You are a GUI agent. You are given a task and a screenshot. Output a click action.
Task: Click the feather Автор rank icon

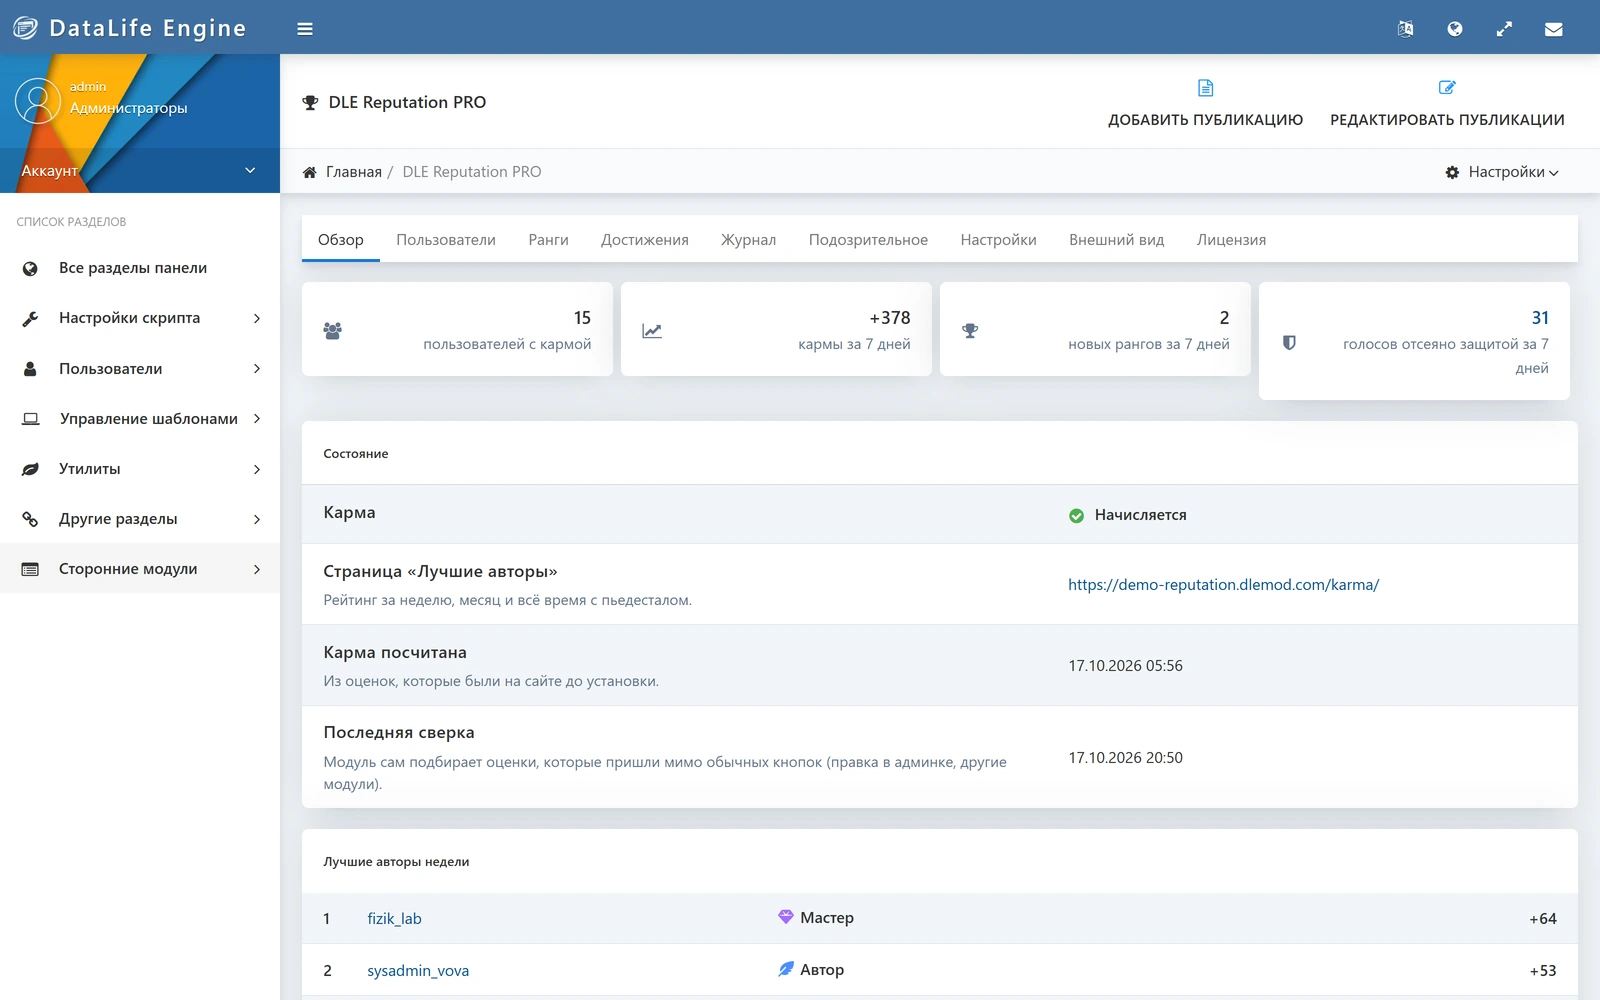pyautogui.click(x=786, y=969)
